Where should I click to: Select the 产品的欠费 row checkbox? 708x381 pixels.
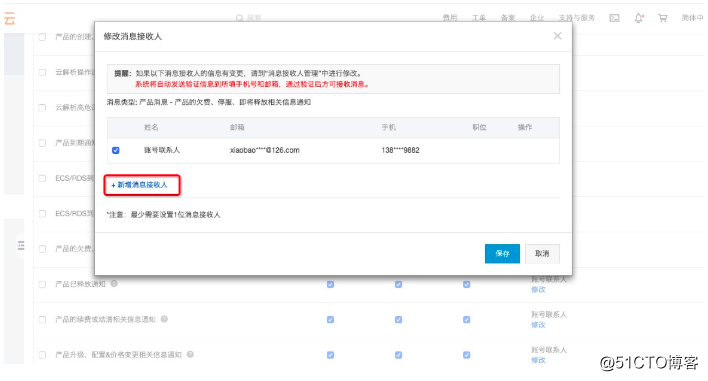click(42, 249)
